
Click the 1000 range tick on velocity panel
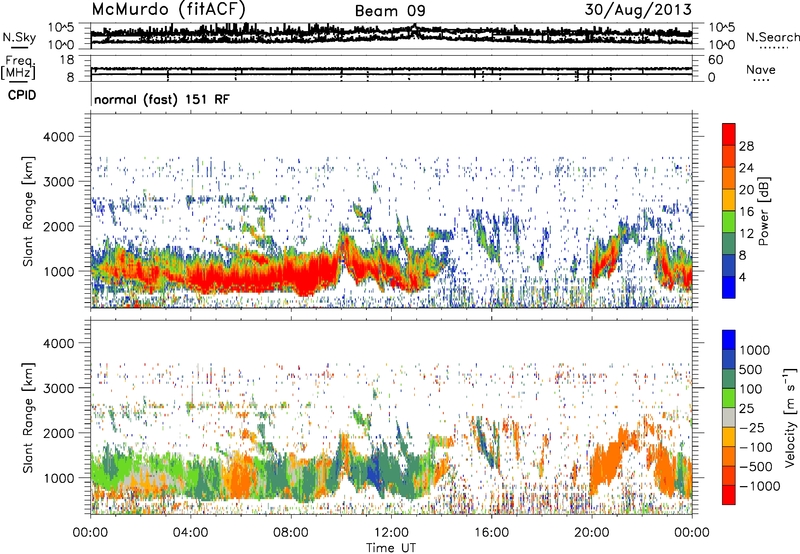click(x=58, y=477)
